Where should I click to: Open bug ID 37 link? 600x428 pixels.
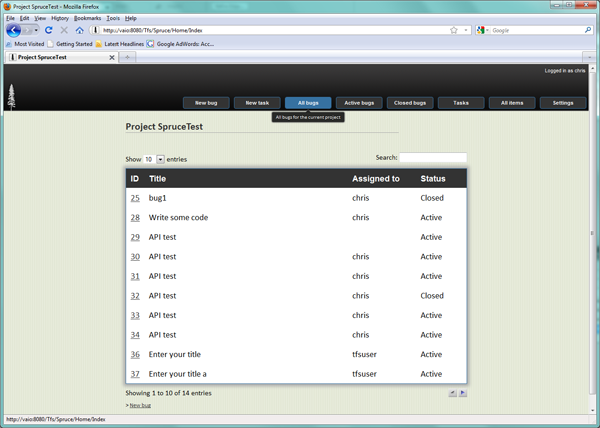135,374
